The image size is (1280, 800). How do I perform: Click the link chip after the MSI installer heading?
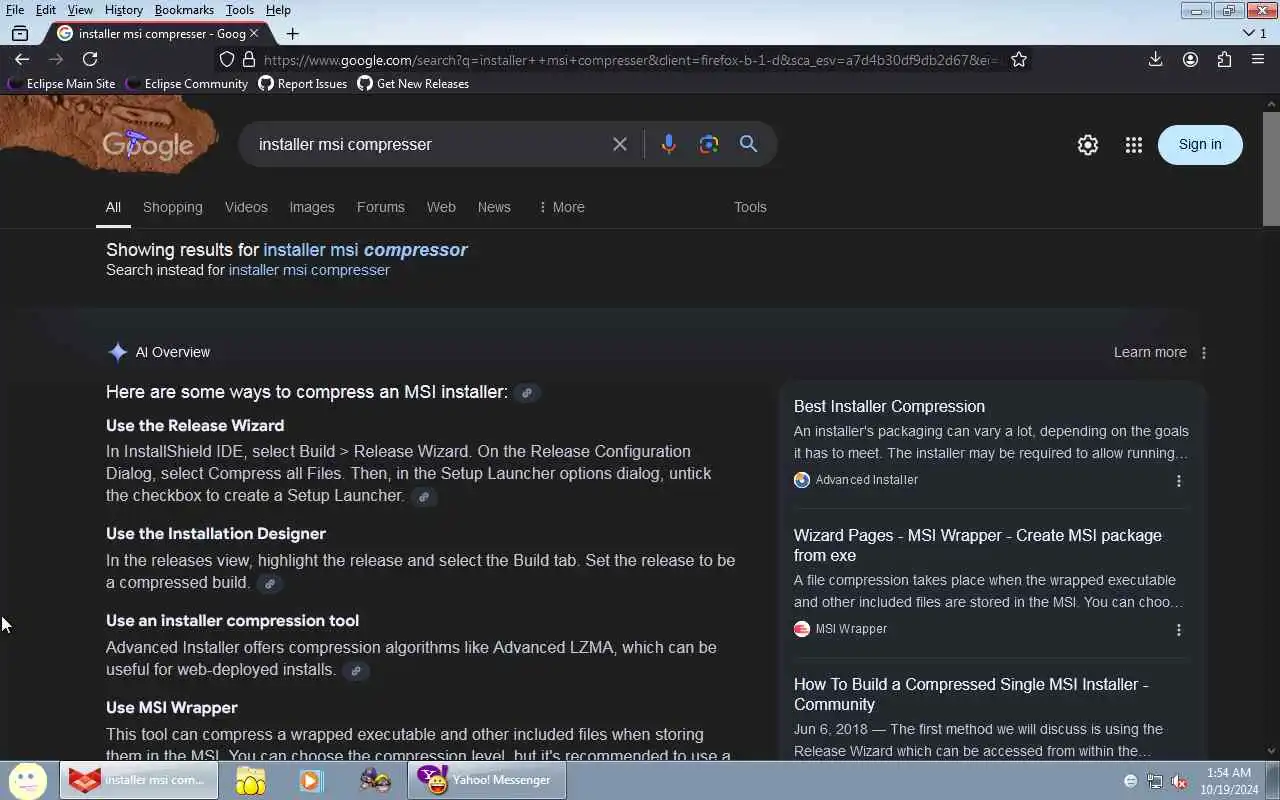(x=527, y=393)
